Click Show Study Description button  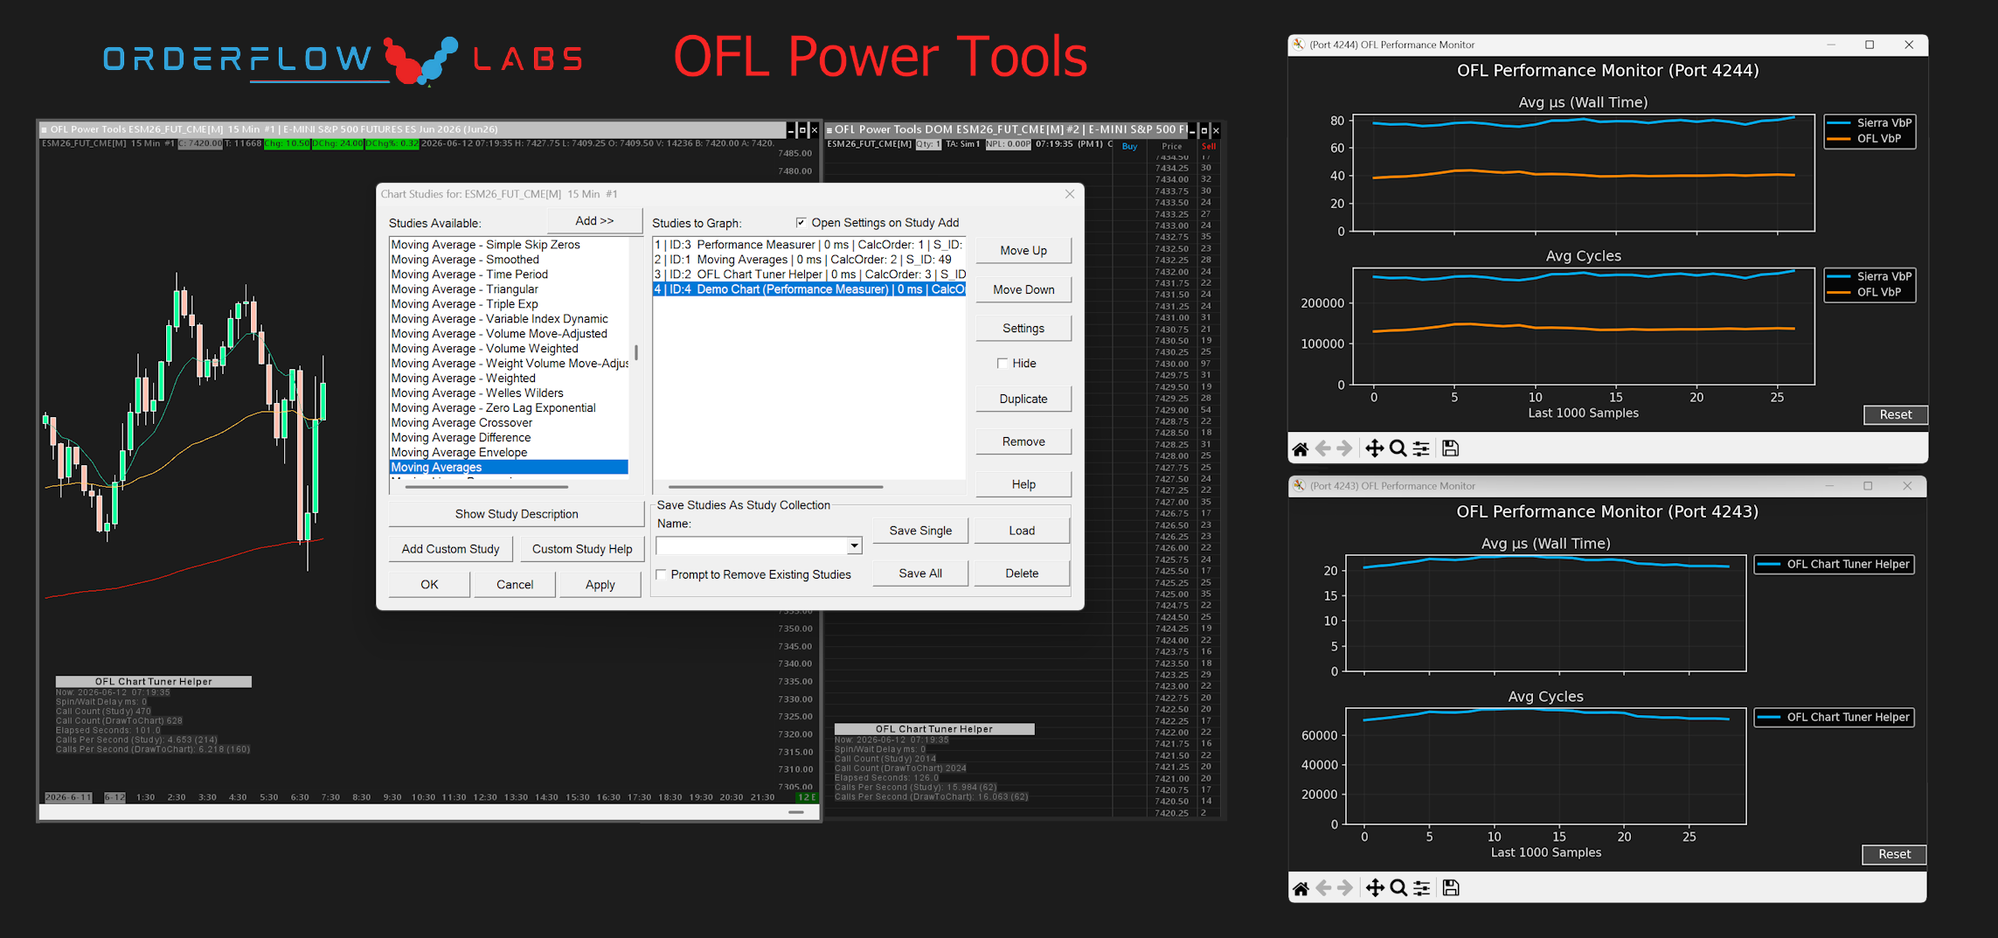click(516, 514)
